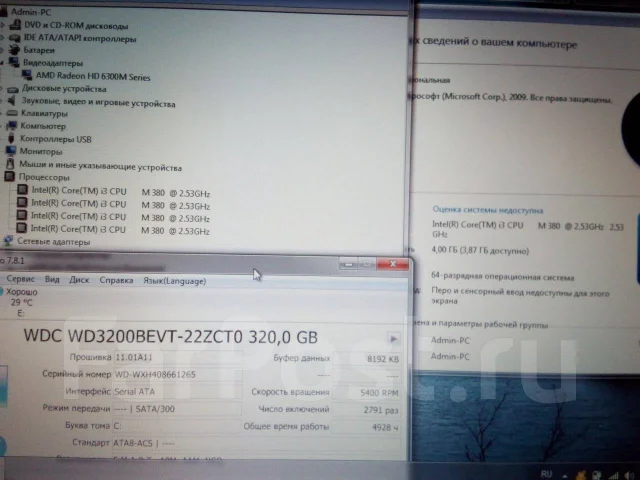The image size is (640, 480).
Task: Click the Звуковые, видео и игровые устройства icon
Action: (x=12, y=100)
